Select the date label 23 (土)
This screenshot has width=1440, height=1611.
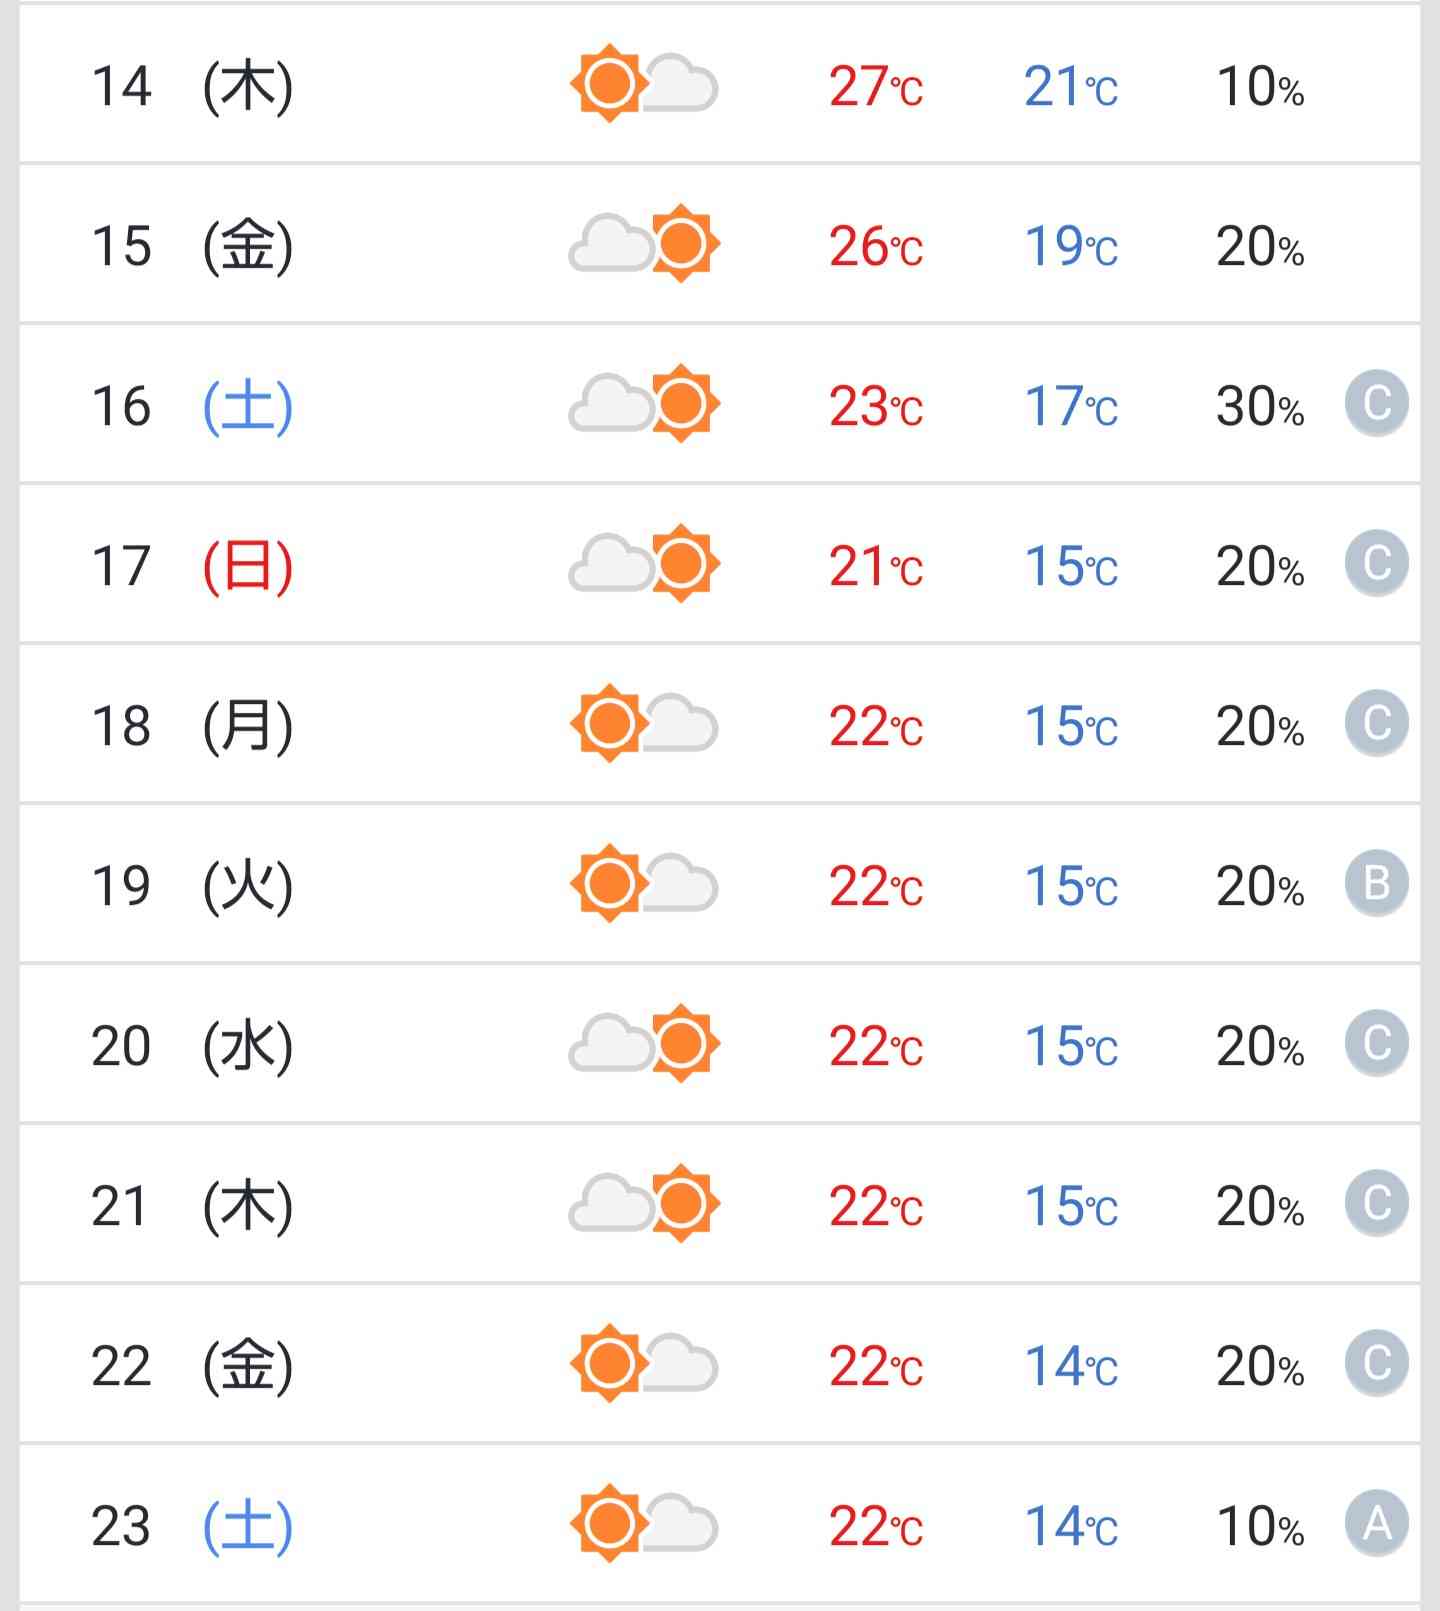(192, 1526)
